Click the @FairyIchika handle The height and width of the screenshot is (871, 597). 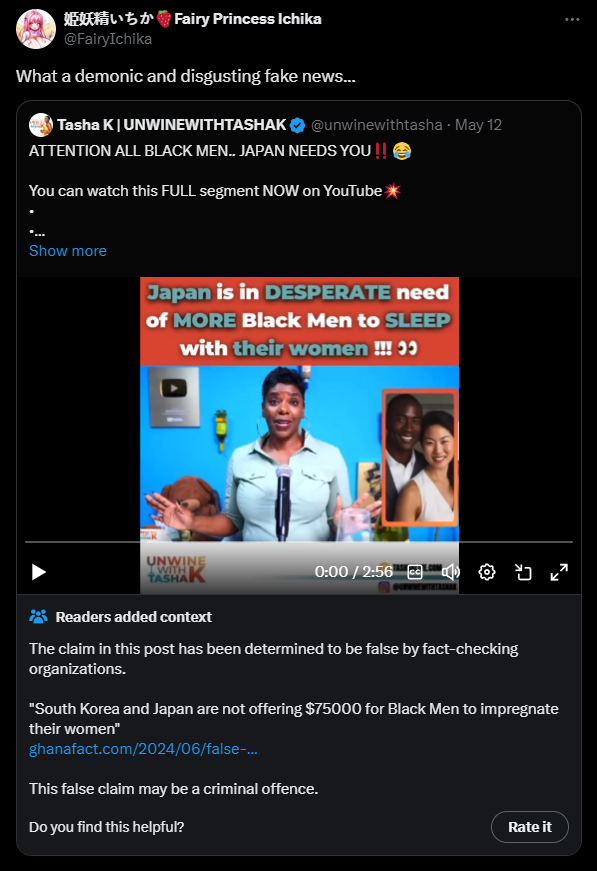108,39
